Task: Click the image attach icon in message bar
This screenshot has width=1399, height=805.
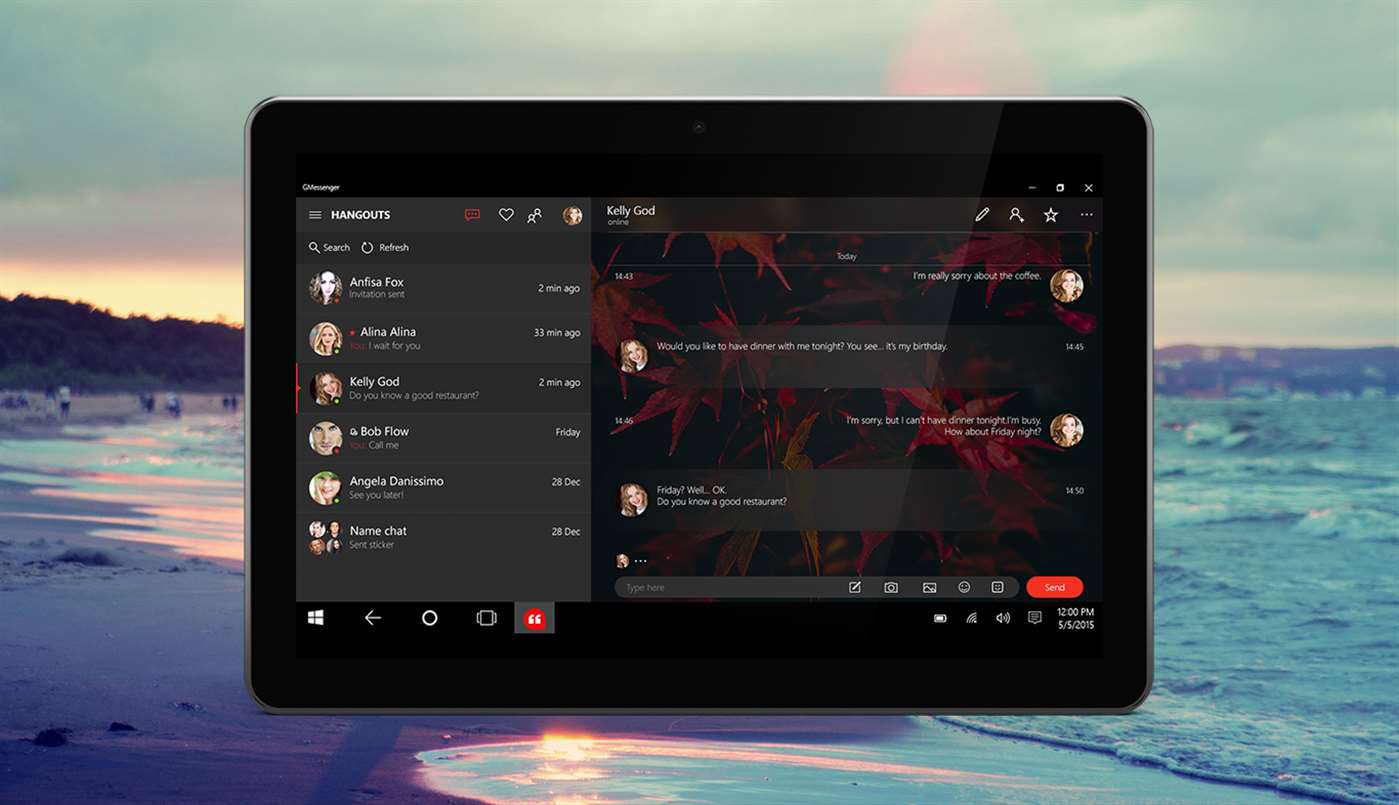Action: point(929,588)
